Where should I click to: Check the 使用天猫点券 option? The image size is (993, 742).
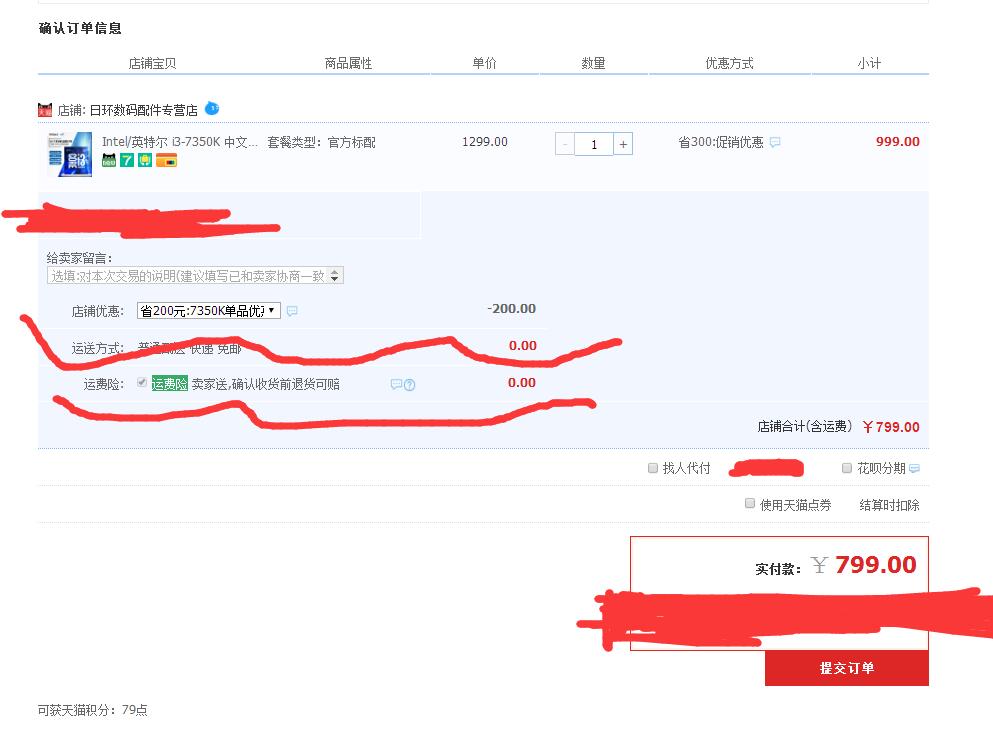750,503
